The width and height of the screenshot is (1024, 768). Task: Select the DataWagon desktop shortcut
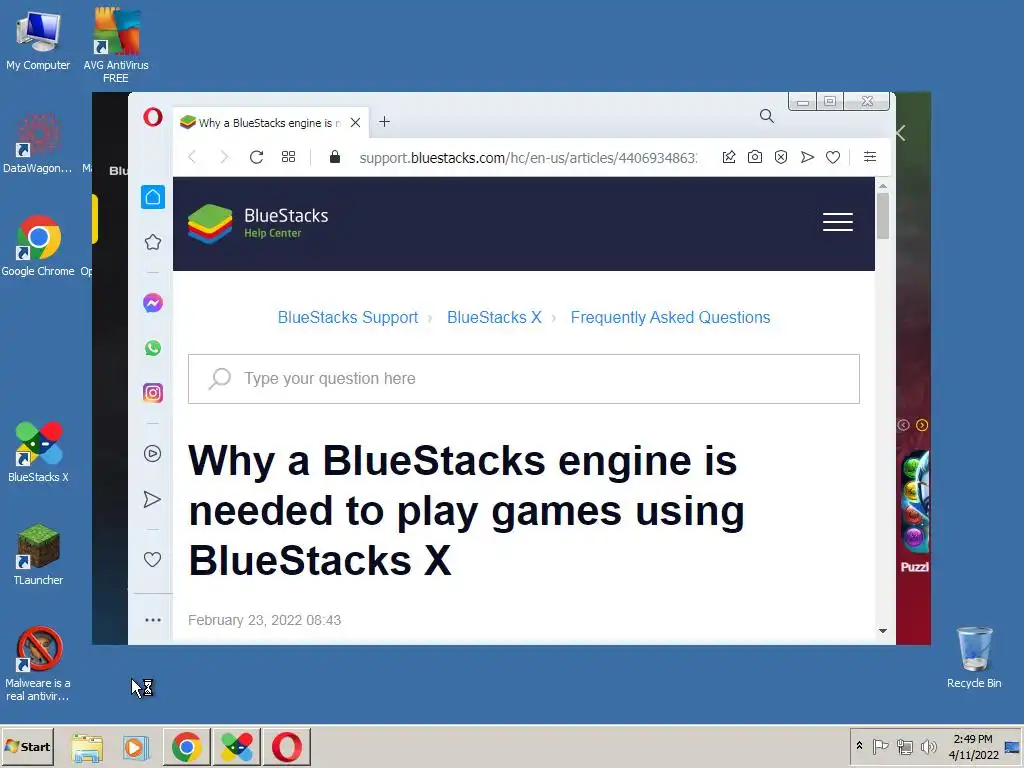pyautogui.click(x=37, y=143)
